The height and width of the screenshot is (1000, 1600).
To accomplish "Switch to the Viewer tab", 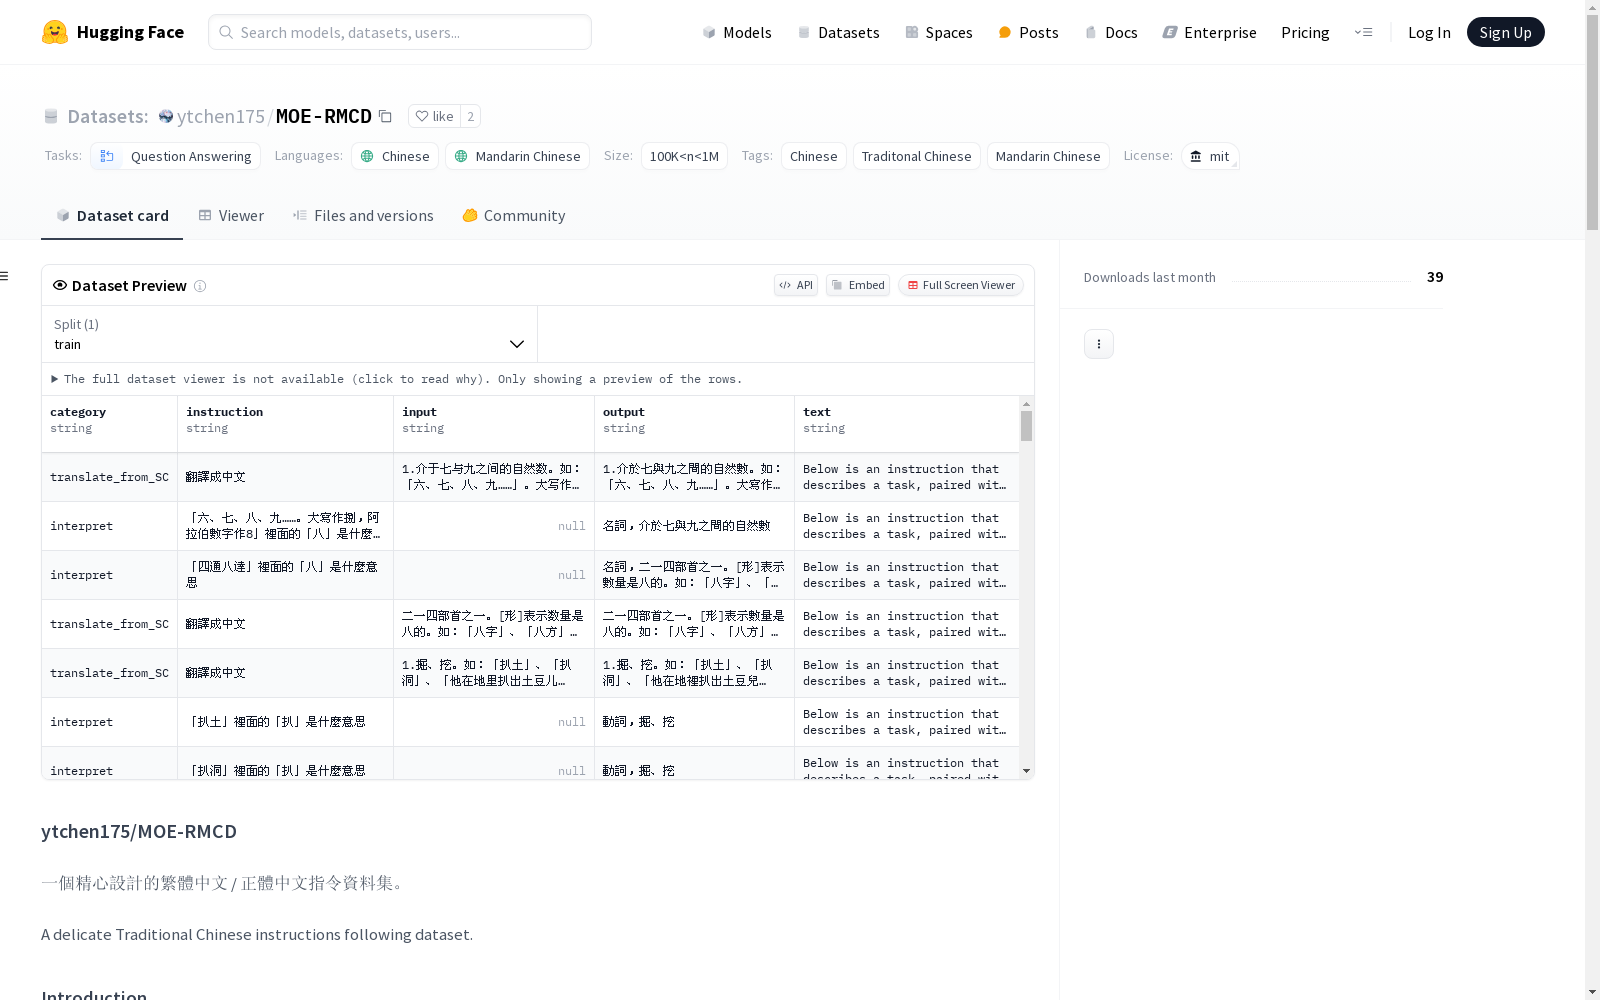I will (231, 216).
